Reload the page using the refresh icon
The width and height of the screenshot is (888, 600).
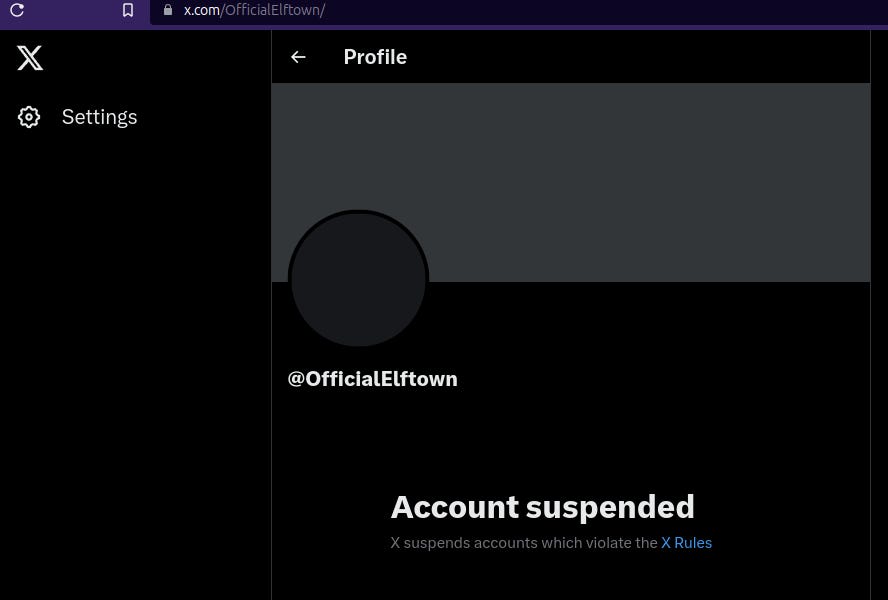point(17,10)
